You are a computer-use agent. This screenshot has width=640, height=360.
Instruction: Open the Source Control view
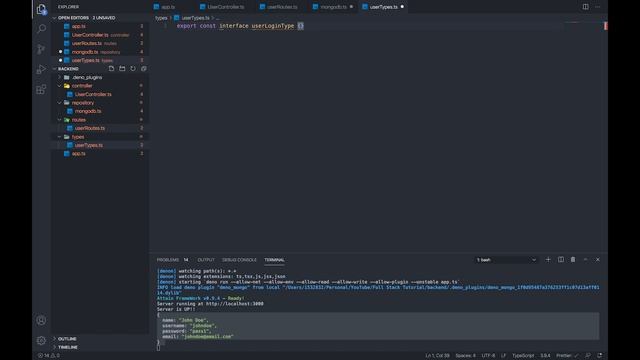pyautogui.click(x=41, y=49)
